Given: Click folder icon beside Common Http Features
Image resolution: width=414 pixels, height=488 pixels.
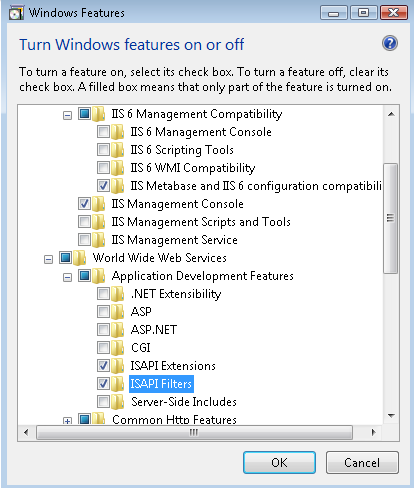Looking at the screenshot, I should point(99,418).
